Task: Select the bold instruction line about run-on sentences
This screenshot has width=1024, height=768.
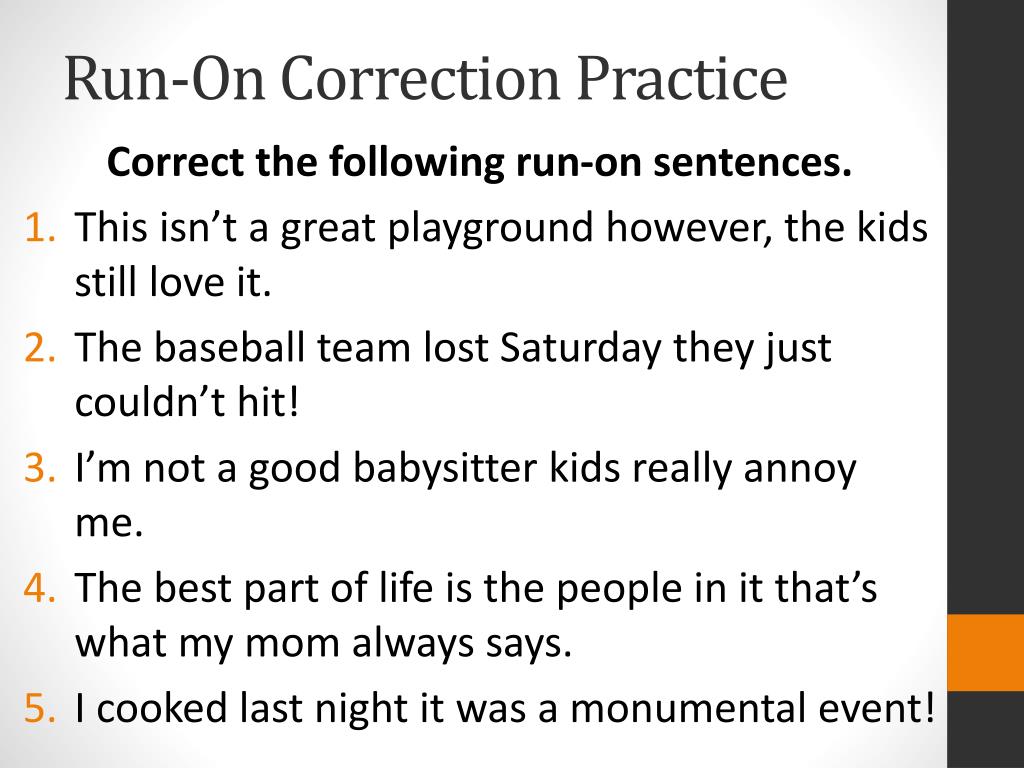Action: click(x=479, y=161)
